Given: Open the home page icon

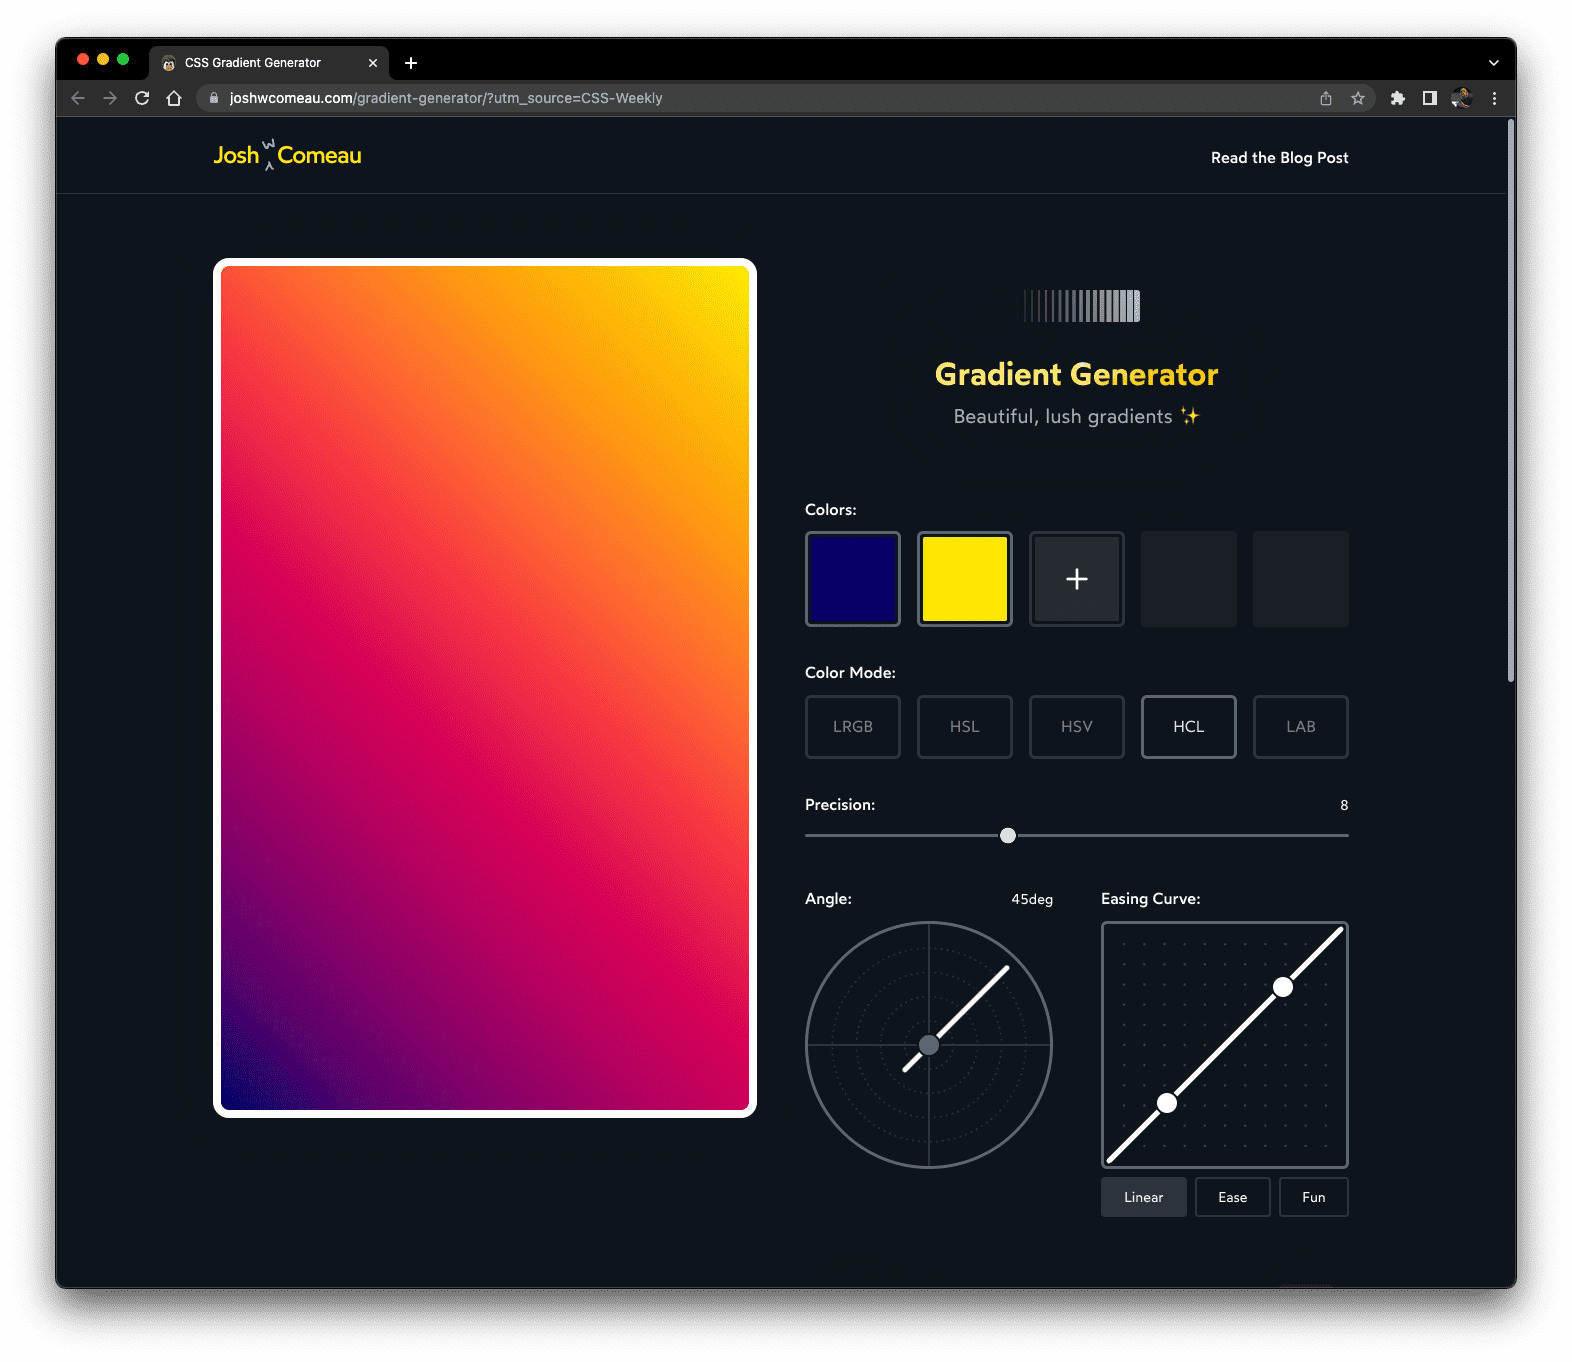Looking at the screenshot, I should coord(174,98).
